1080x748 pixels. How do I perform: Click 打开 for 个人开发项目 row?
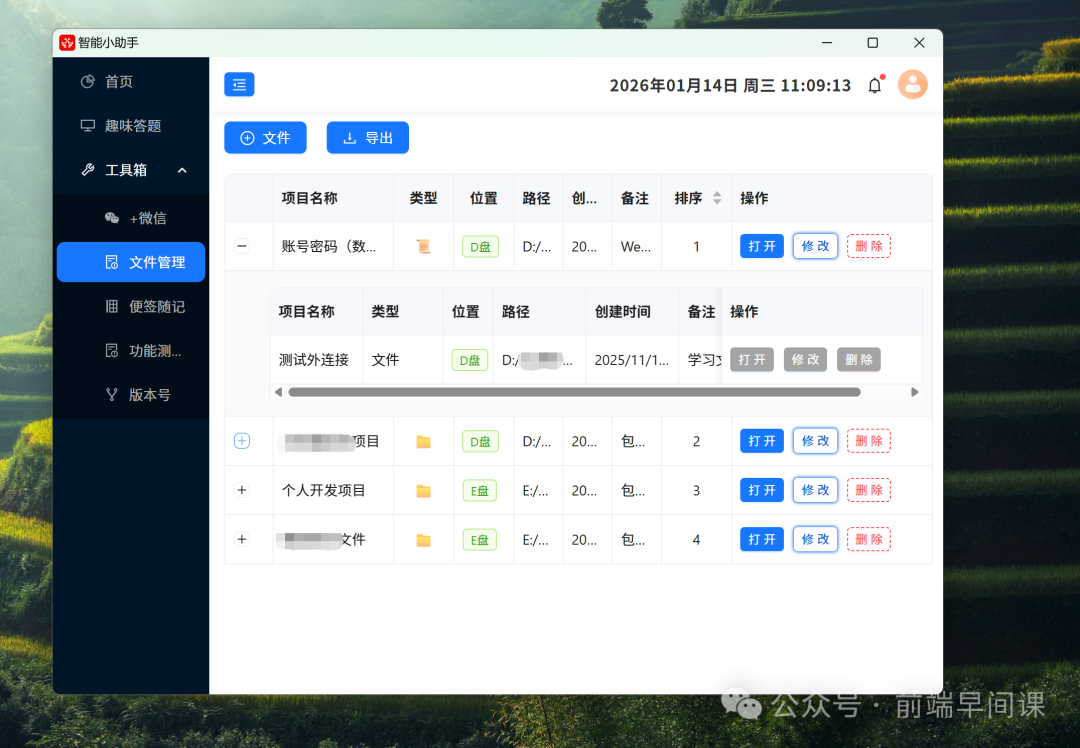(x=762, y=490)
